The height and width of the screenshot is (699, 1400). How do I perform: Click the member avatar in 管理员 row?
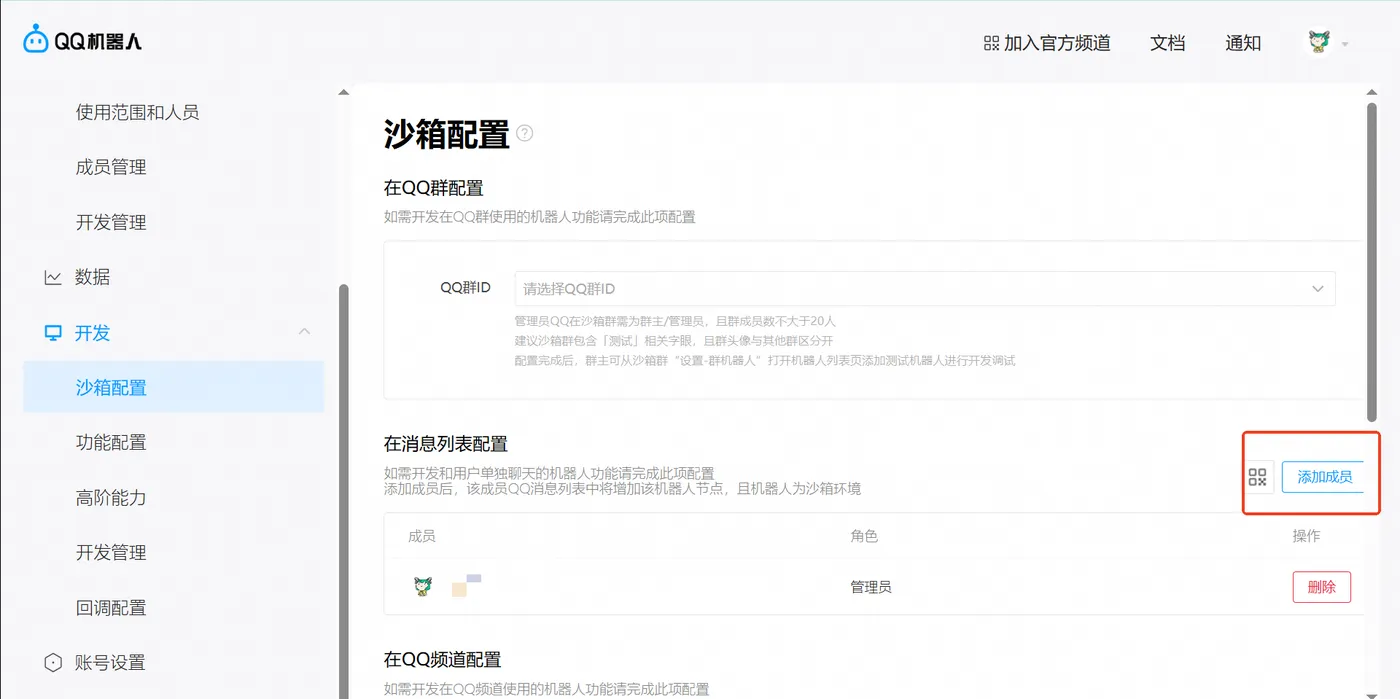point(423,586)
